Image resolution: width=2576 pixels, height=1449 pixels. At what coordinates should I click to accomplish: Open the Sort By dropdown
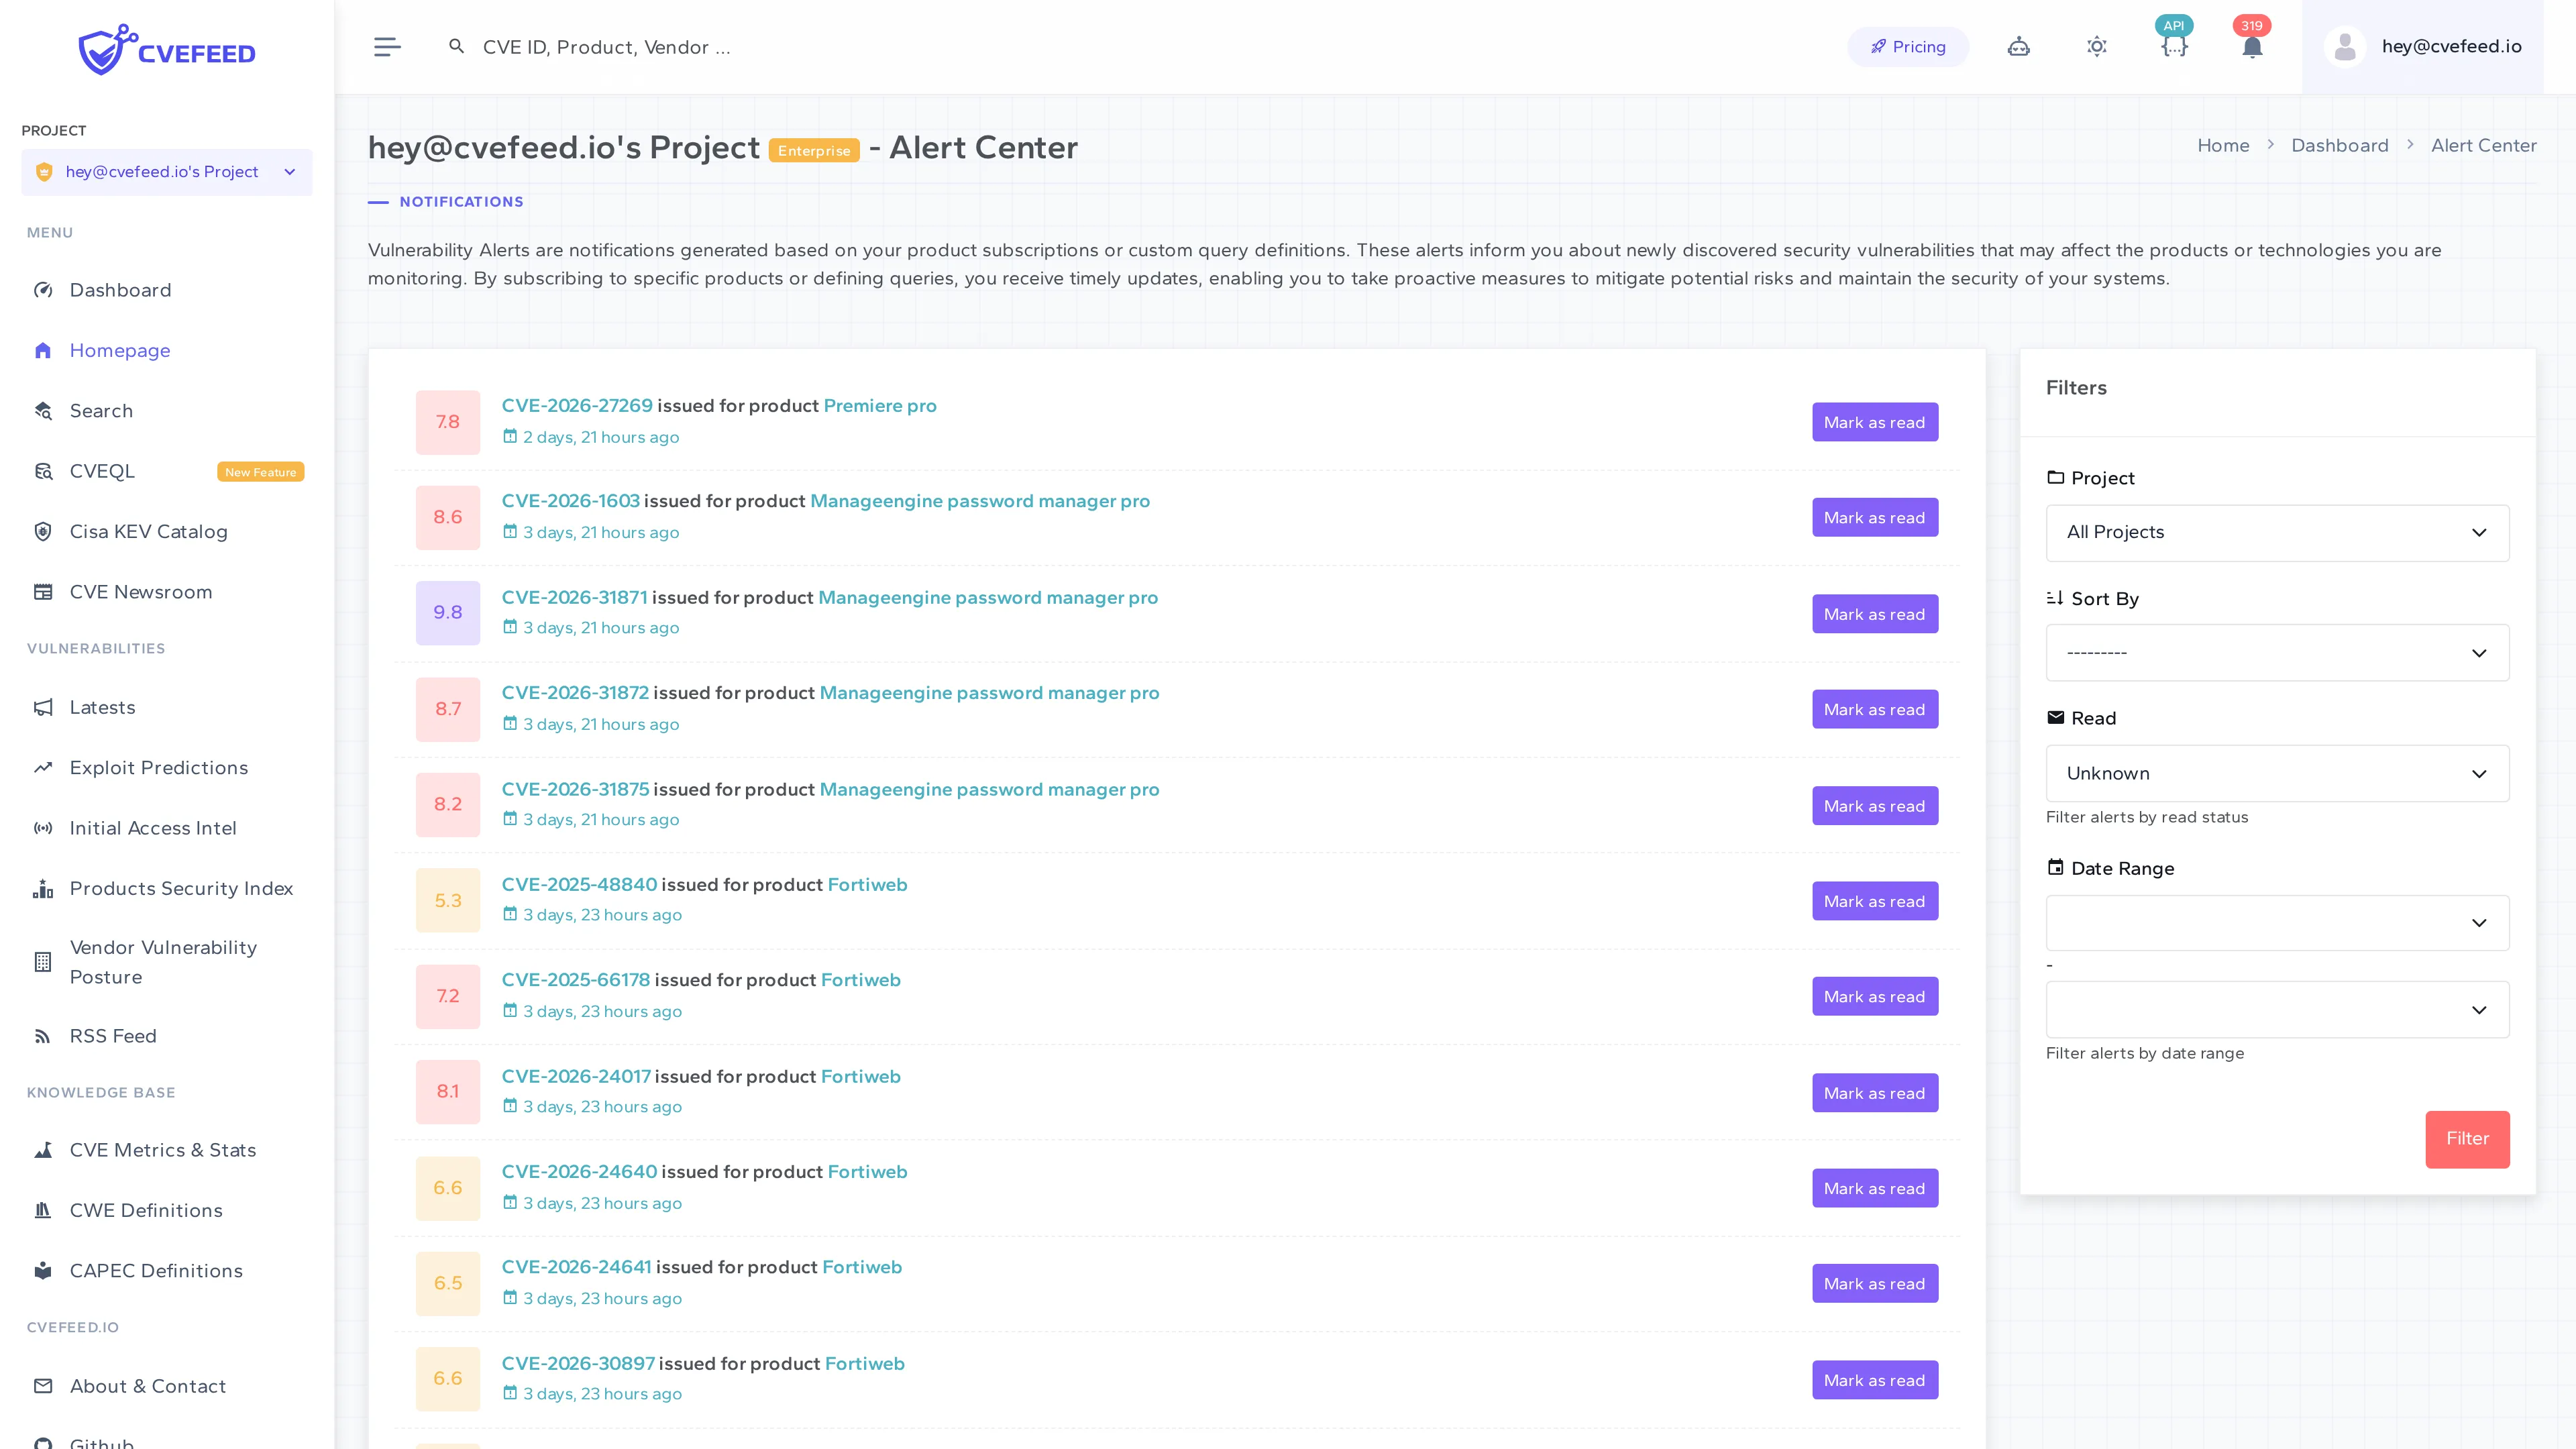click(x=2277, y=652)
